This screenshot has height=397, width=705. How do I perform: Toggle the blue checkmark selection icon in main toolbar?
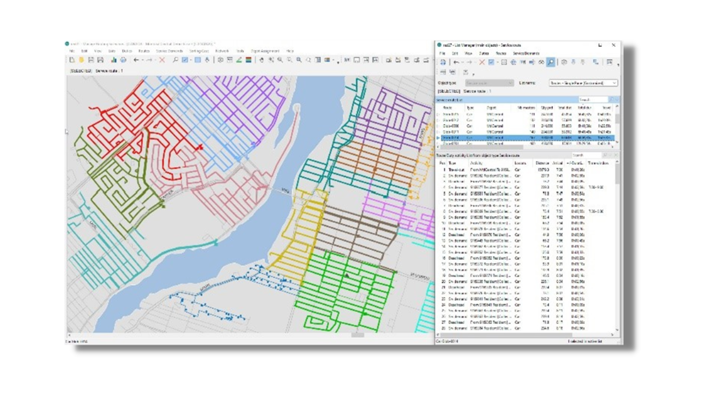(185, 60)
